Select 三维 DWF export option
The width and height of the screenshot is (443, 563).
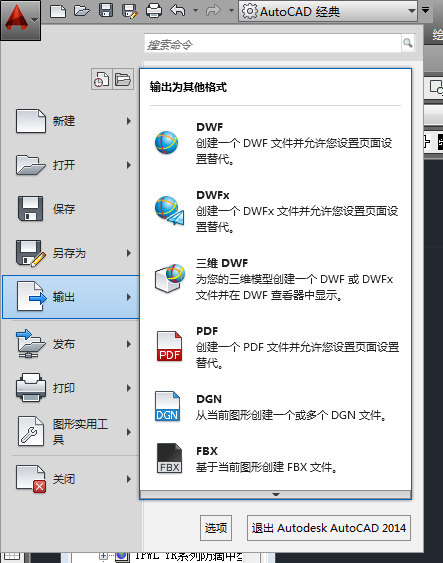(275, 279)
